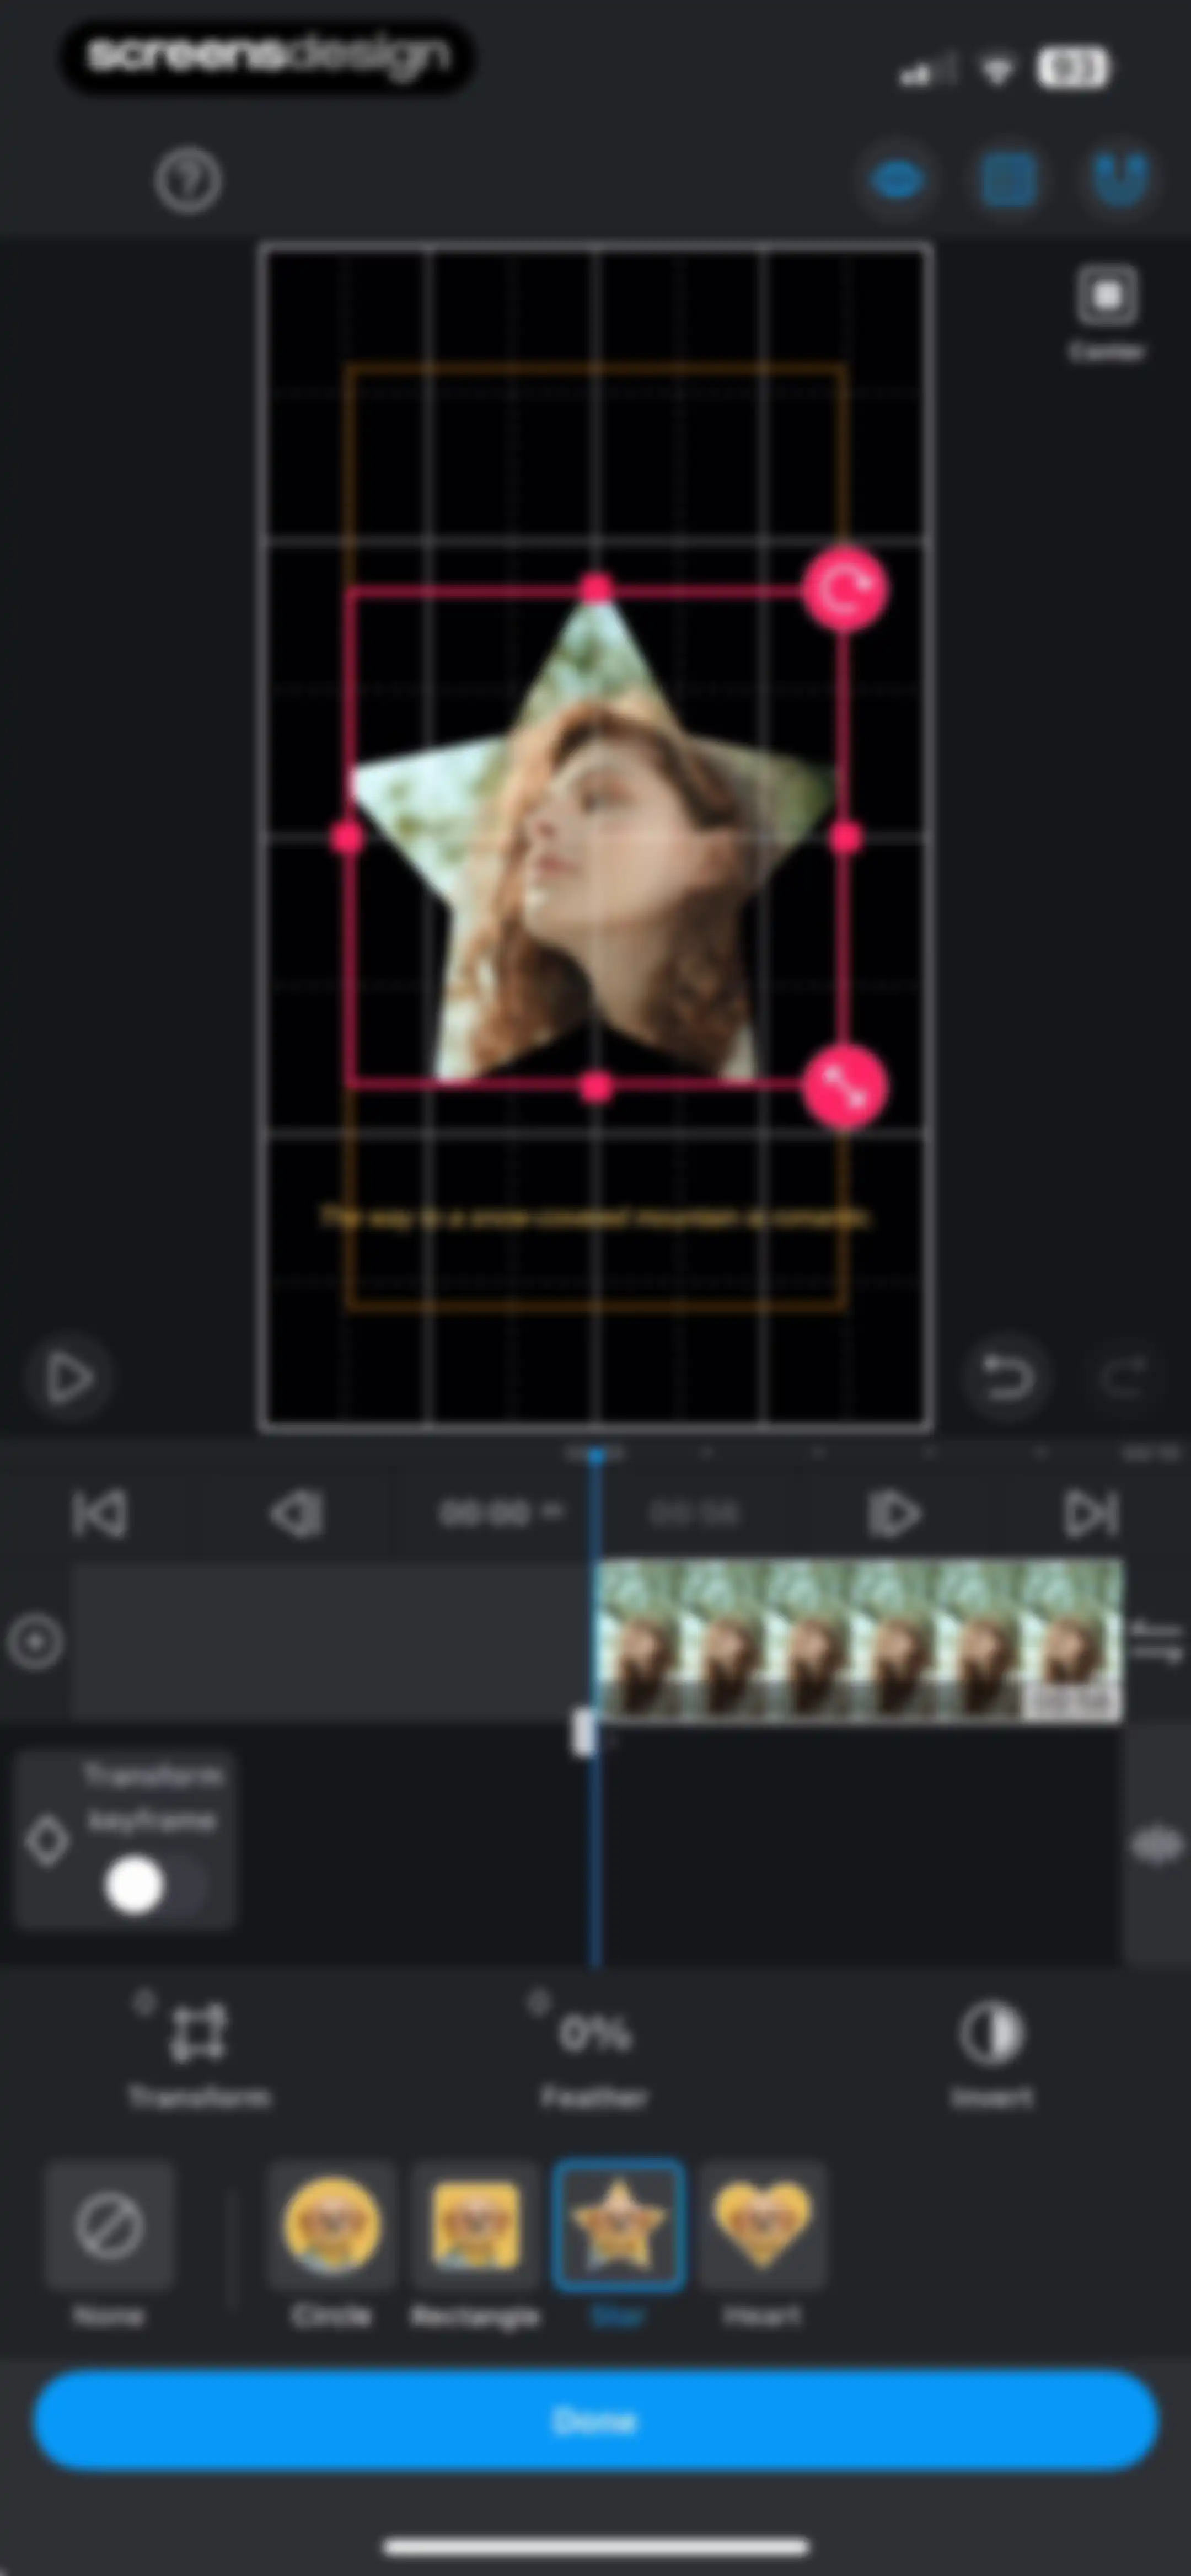The height and width of the screenshot is (2576, 1191).
Task: Click the top middle pink mask handle
Action: click(596, 589)
